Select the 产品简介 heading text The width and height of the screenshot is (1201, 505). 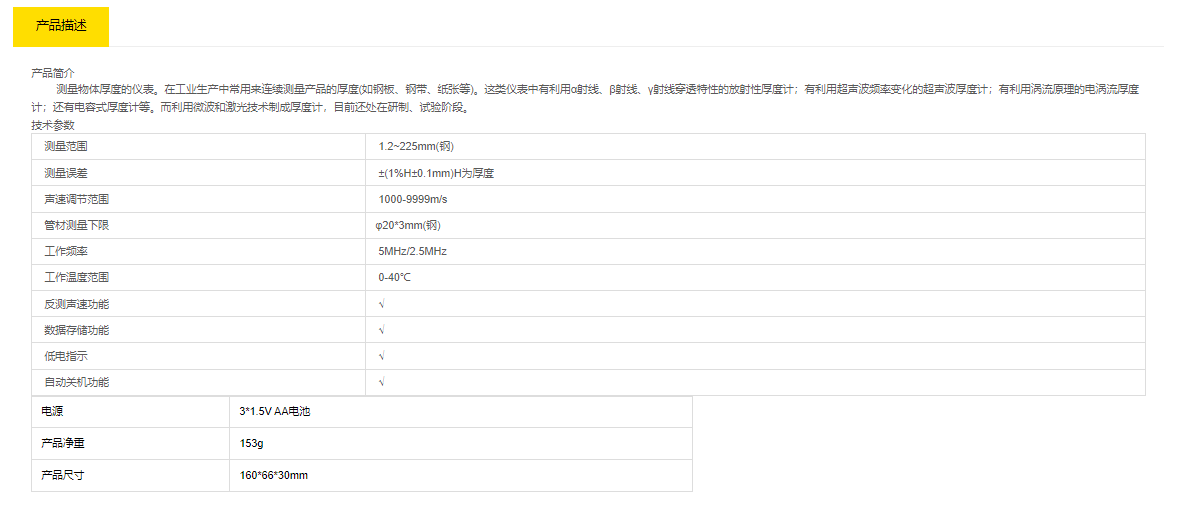click(53, 73)
